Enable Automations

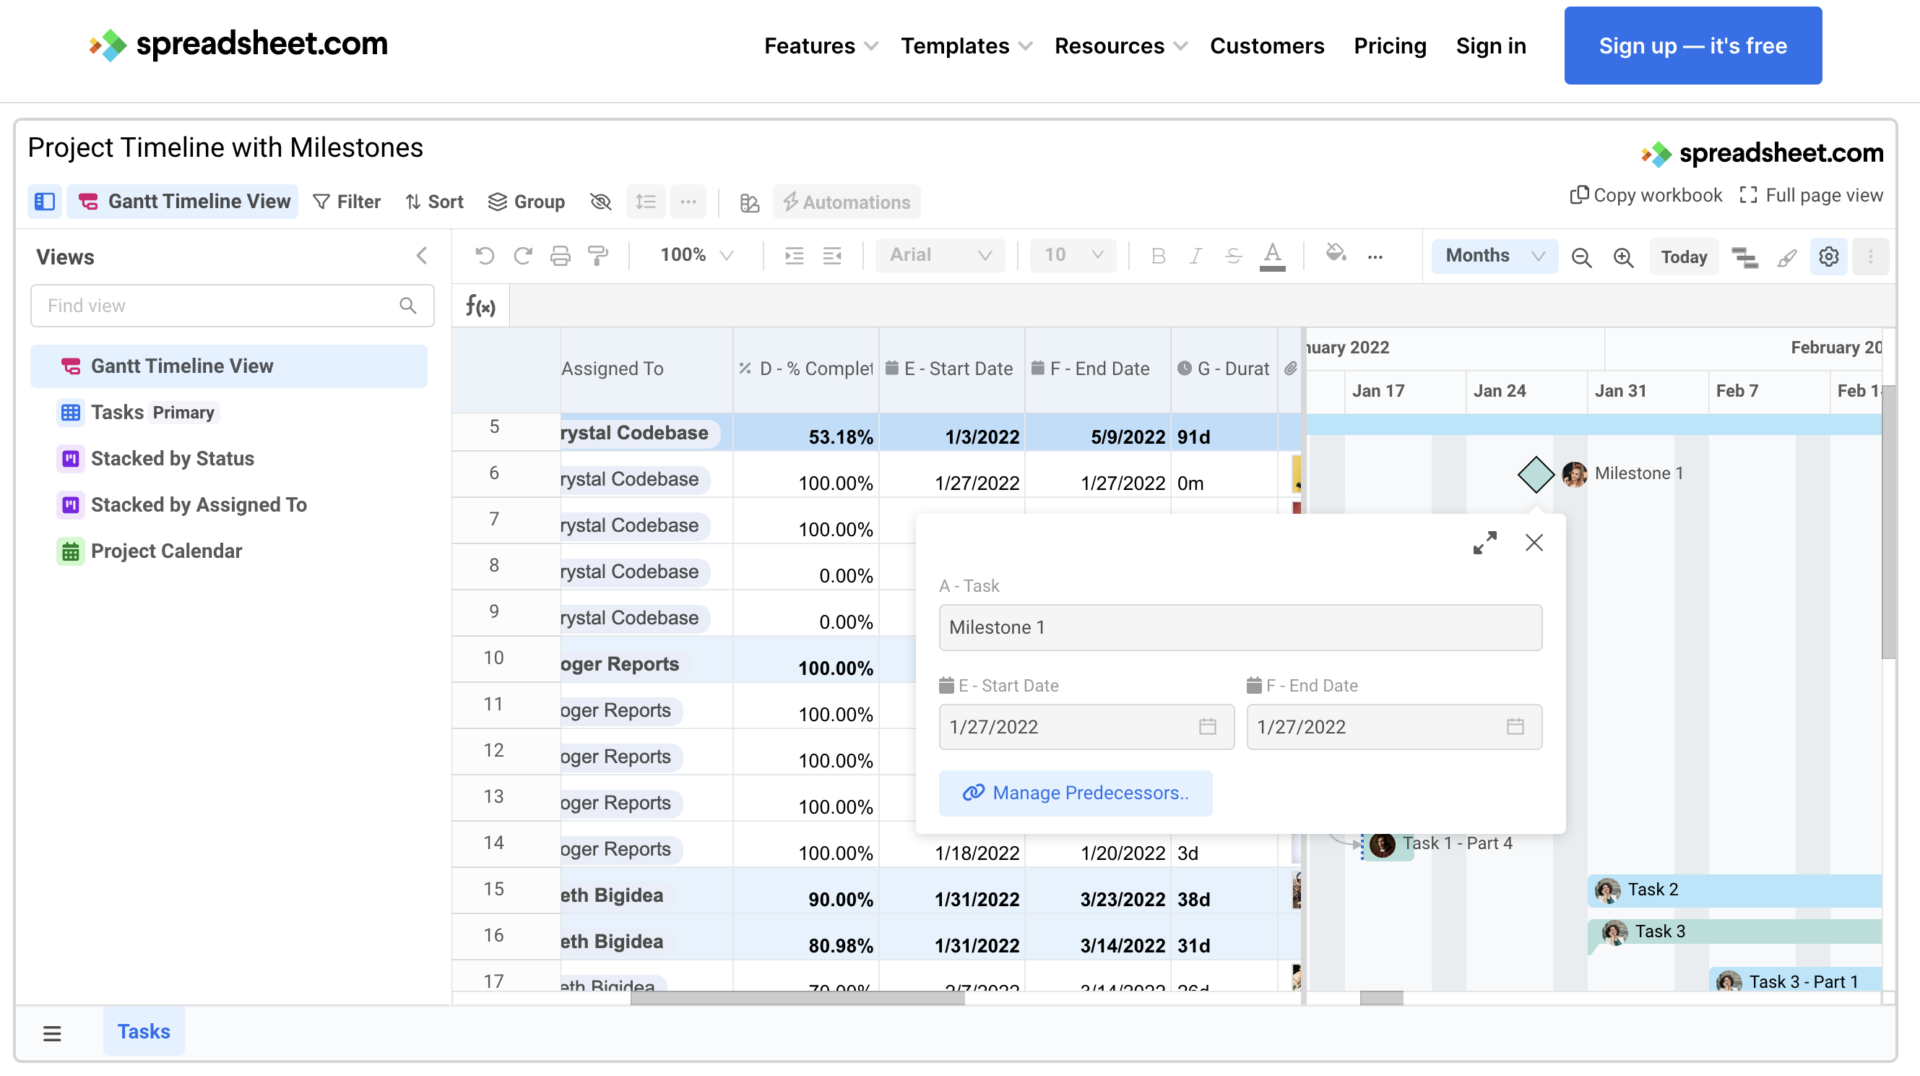point(846,201)
